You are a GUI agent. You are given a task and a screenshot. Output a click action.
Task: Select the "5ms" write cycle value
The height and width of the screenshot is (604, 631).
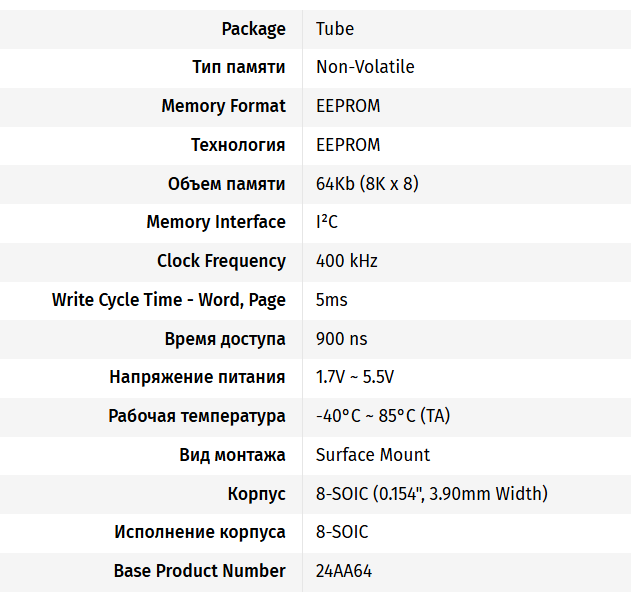332,300
